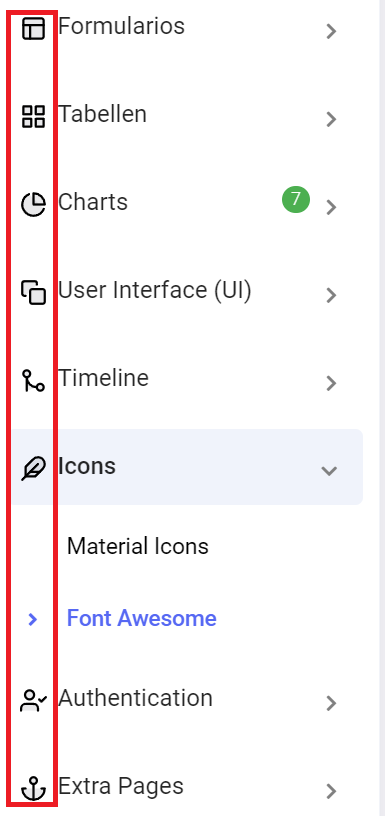Expand the User Interface (UI) chevron

click(x=330, y=296)
